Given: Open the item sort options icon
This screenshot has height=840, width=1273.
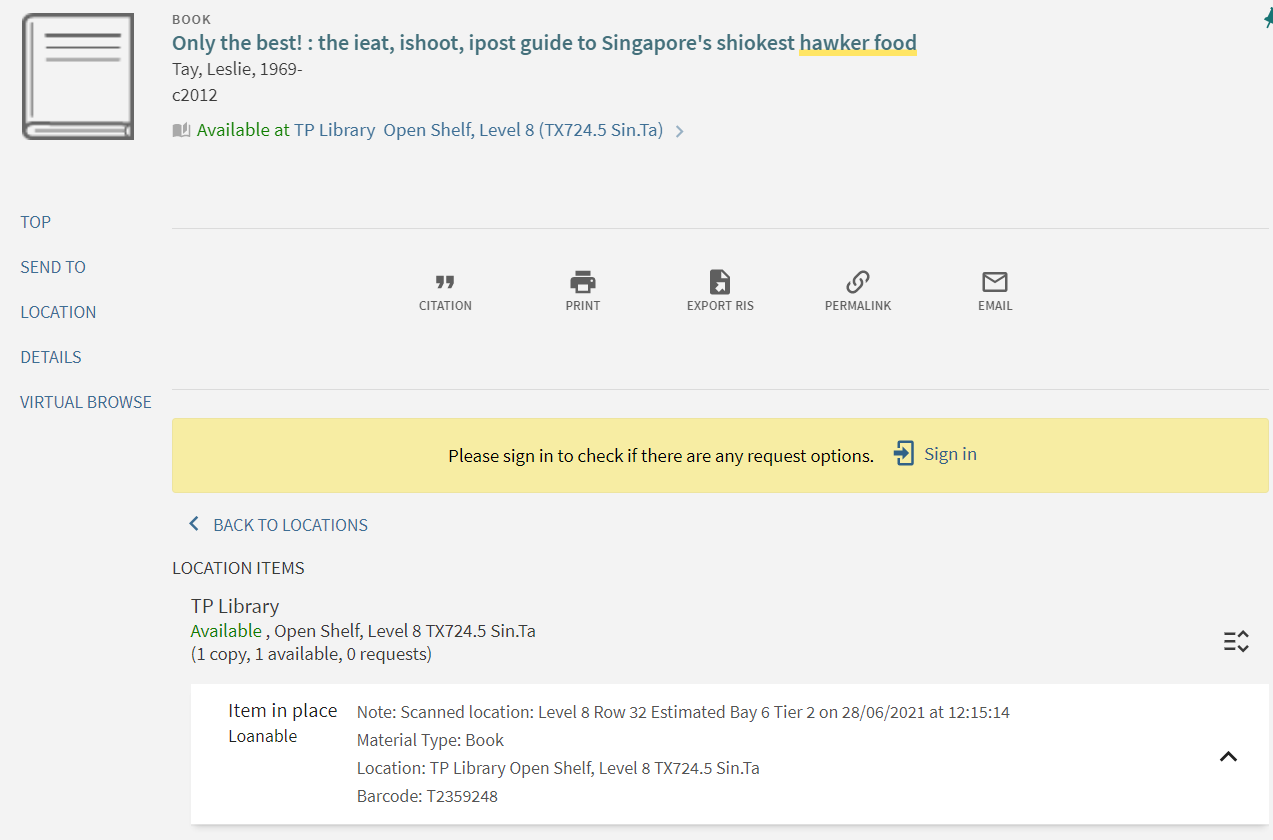Looking at the screenshot, I should (x=1237, y=641).
